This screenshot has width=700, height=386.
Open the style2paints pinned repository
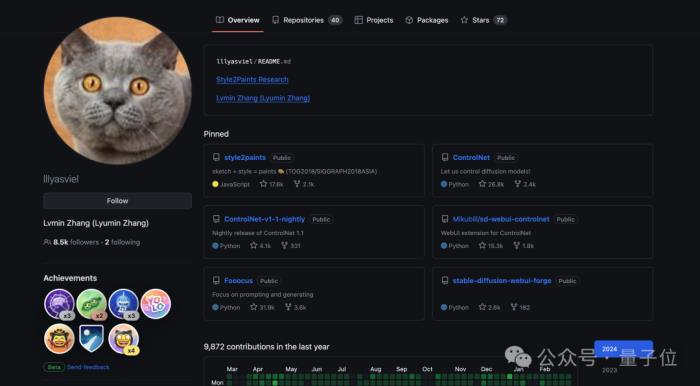(245, 158)
